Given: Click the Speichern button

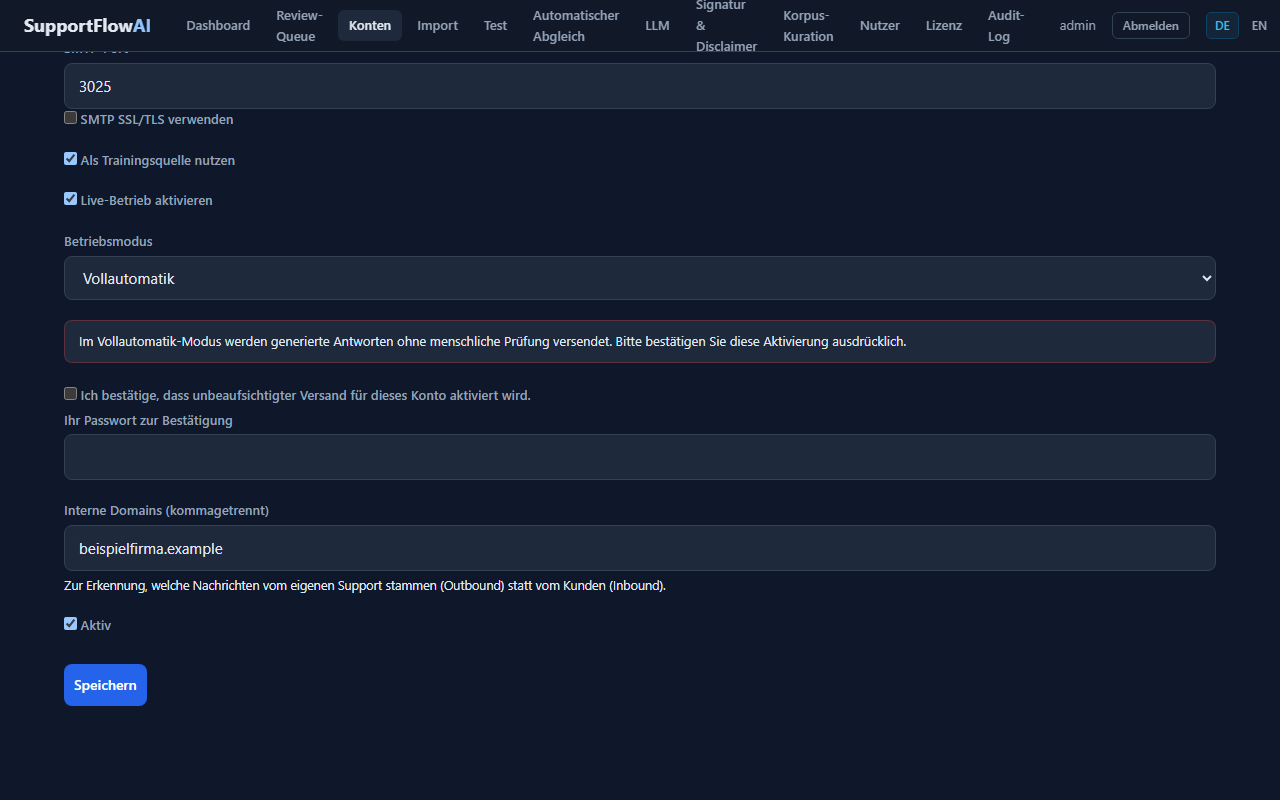Looking at the screenshot, I should click(x=105, y=685).
